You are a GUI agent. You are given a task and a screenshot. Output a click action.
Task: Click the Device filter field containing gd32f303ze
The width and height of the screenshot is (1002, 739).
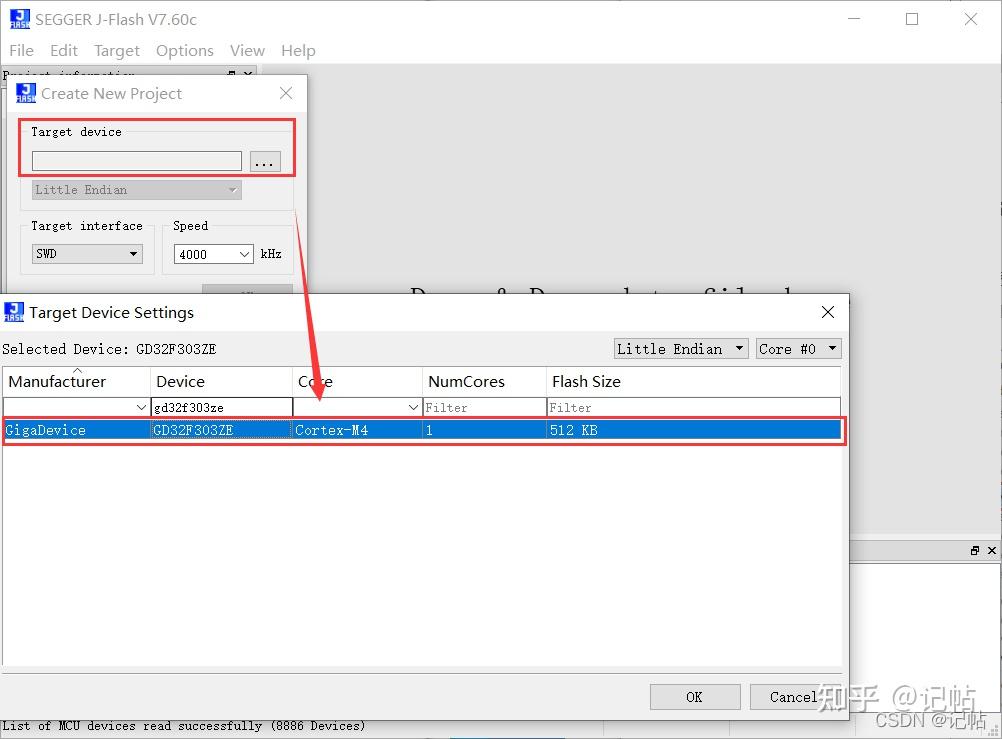click(222, 407)
